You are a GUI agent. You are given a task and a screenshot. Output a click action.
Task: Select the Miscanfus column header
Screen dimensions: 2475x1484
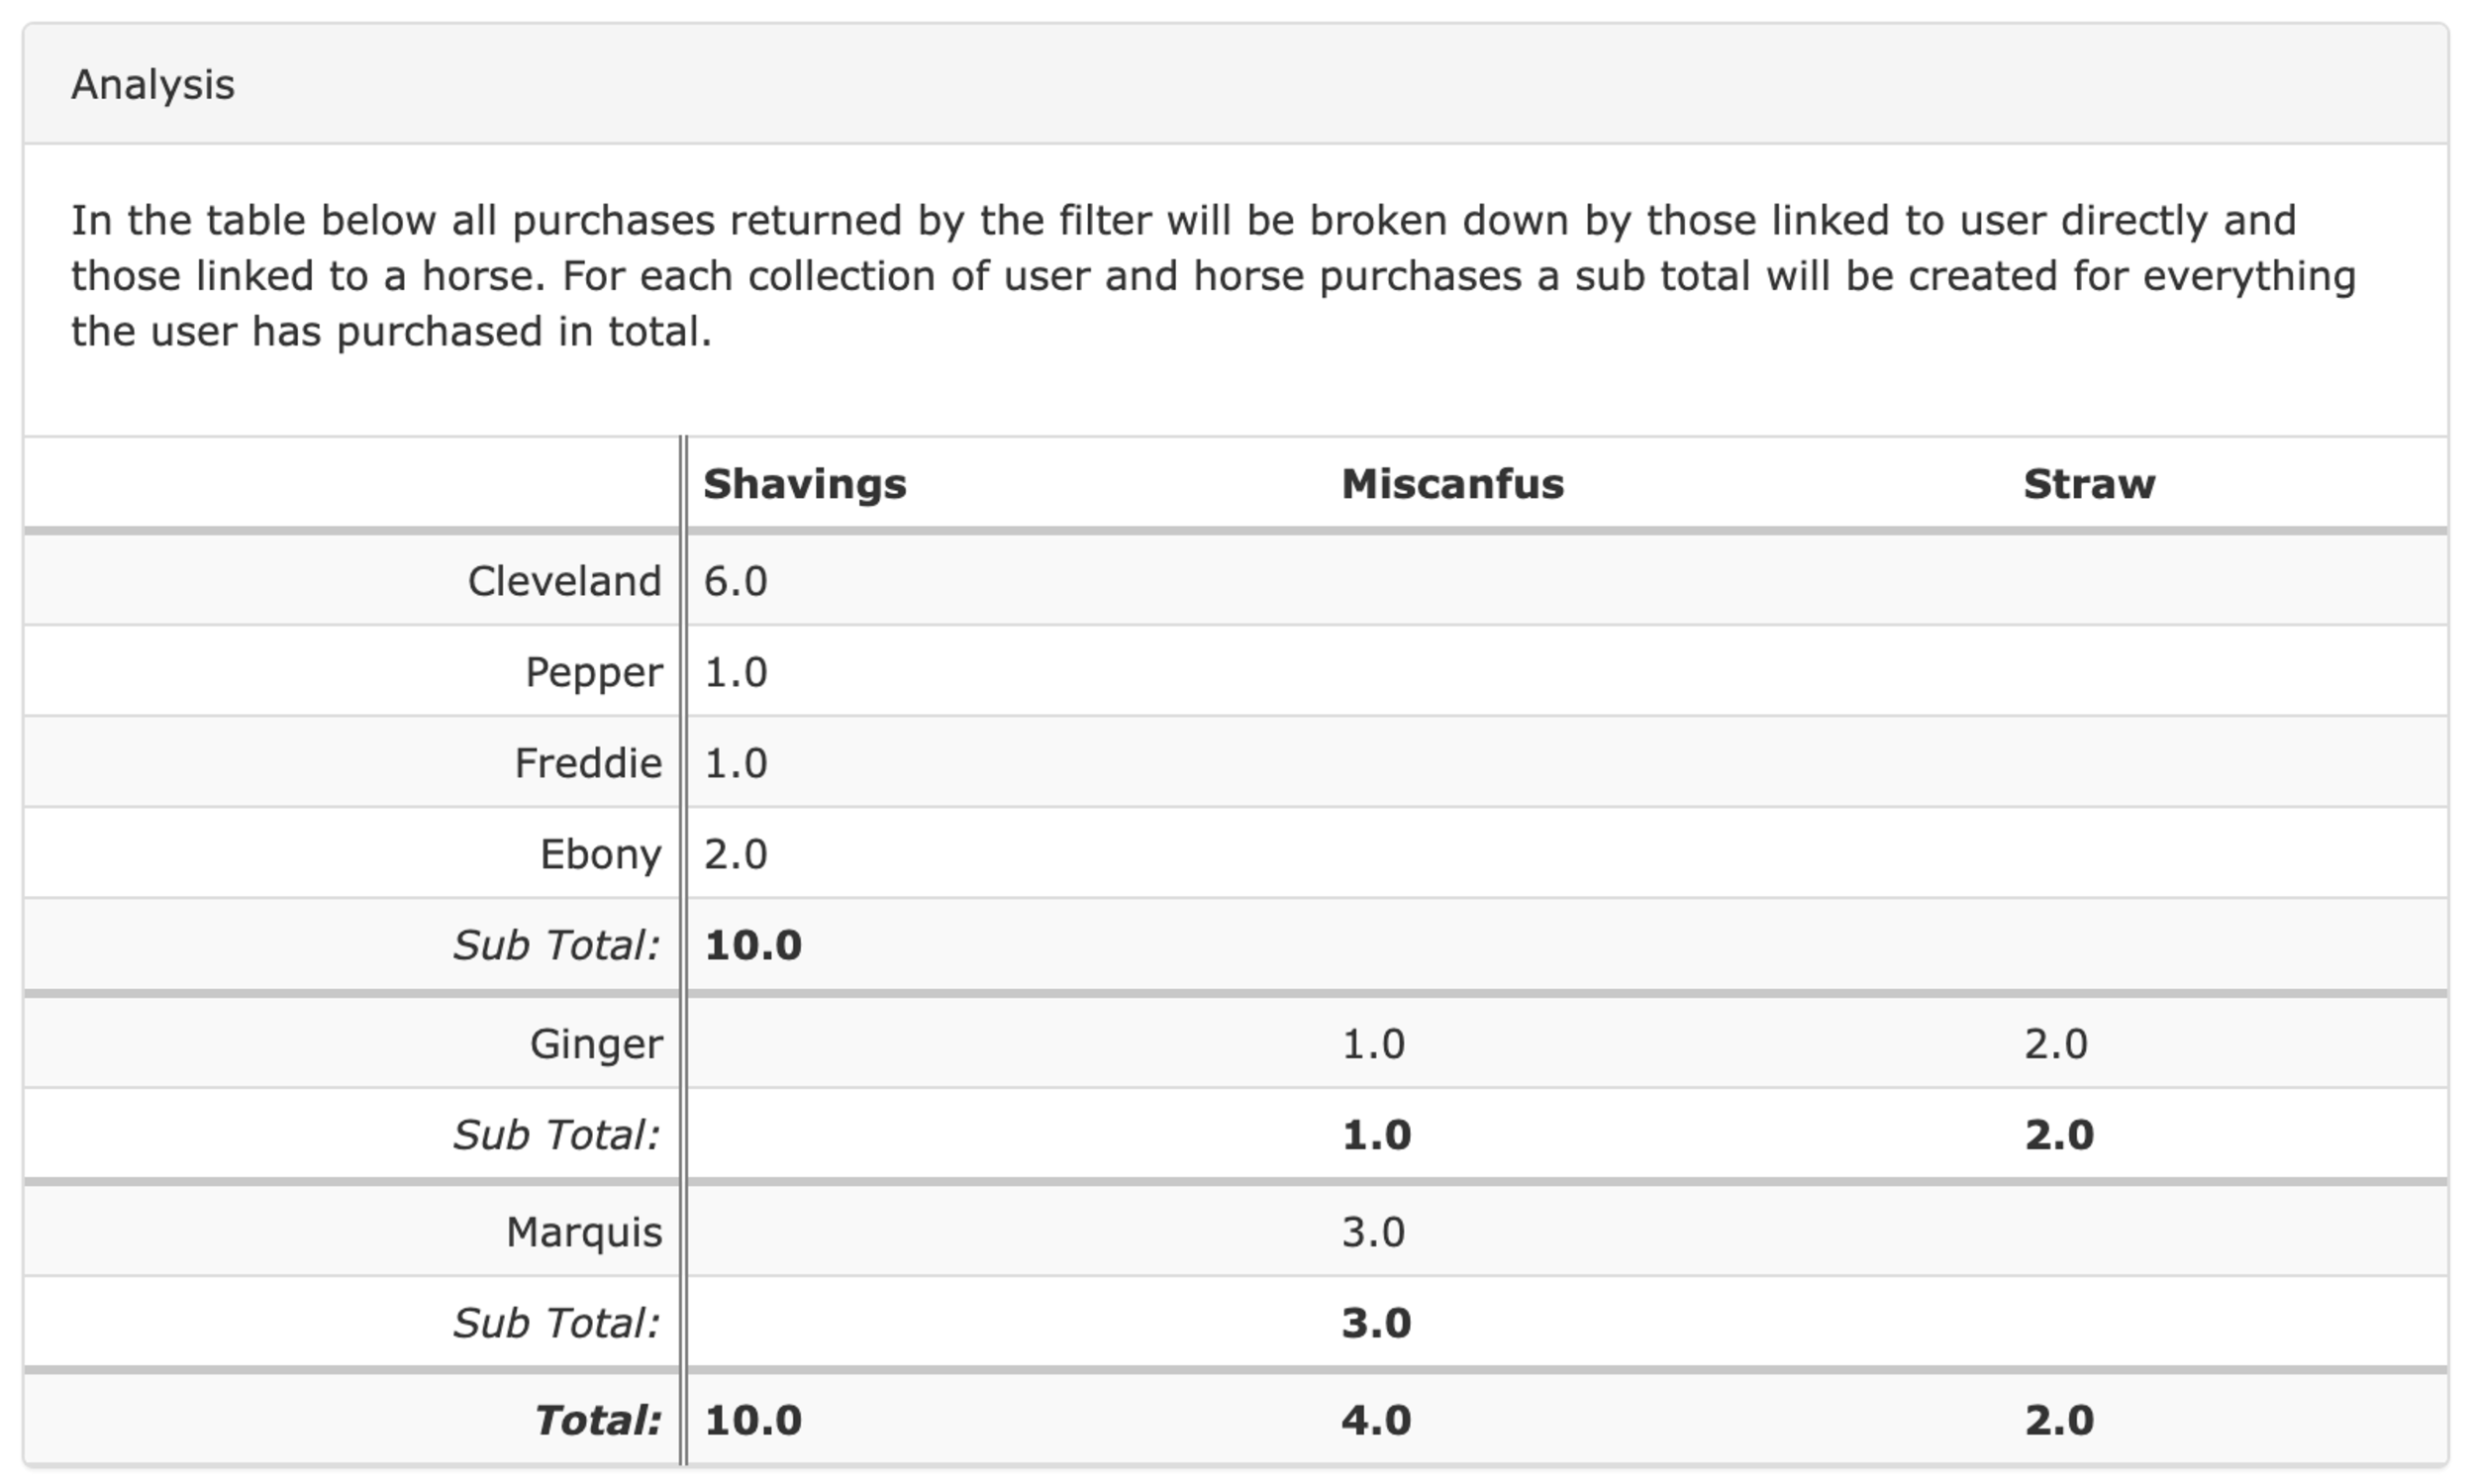coord(1452,484)
